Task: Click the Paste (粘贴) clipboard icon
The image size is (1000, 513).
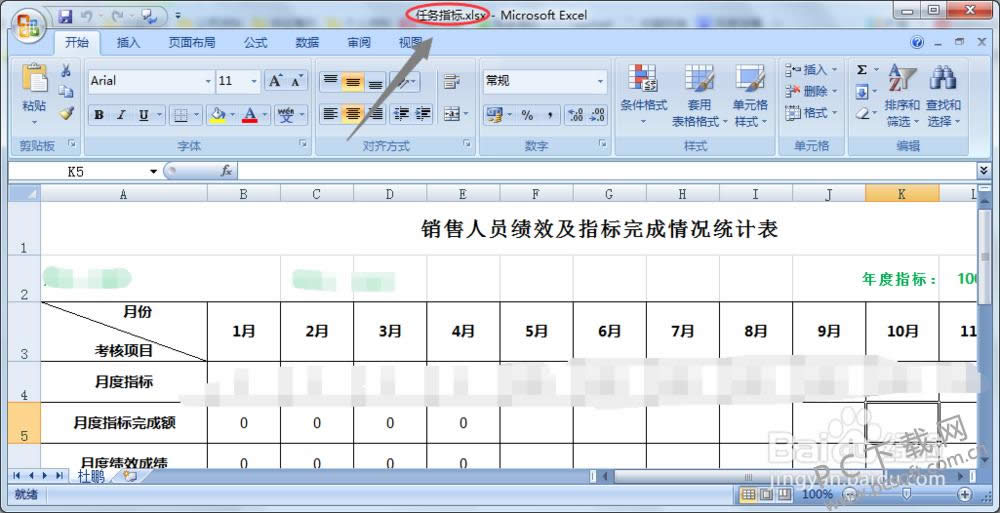Action: (34, 80)
